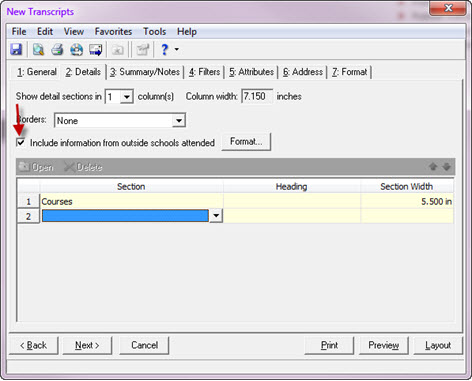
Task: Click the move down arrow in grid toolbar
Action: coord(447,166)
